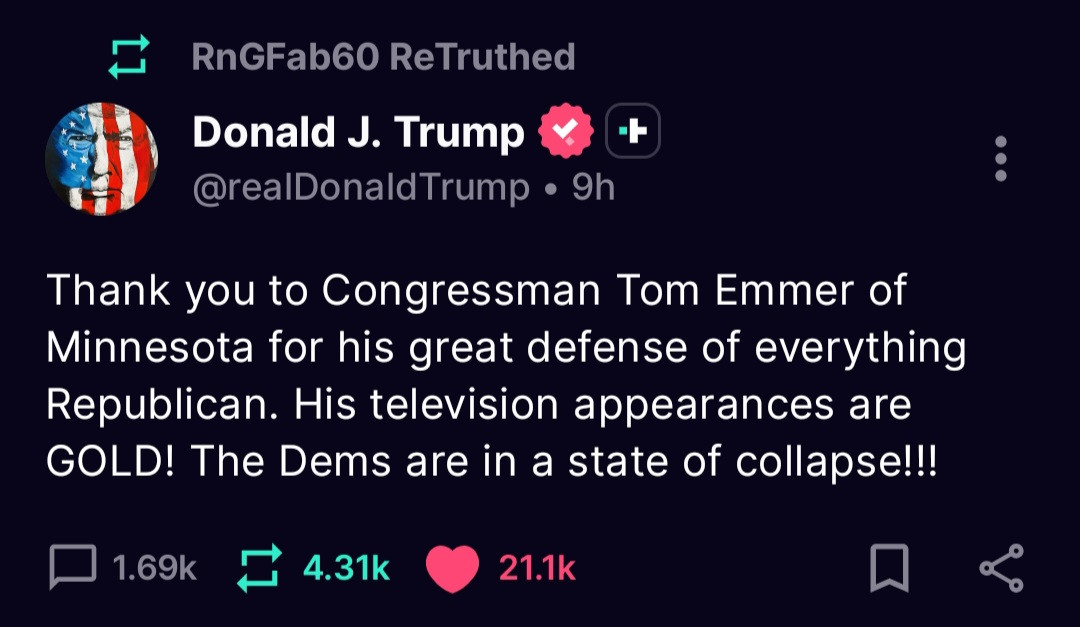Share the post via share icon
Screen dimensions: 1080x627
(1000, 568)
